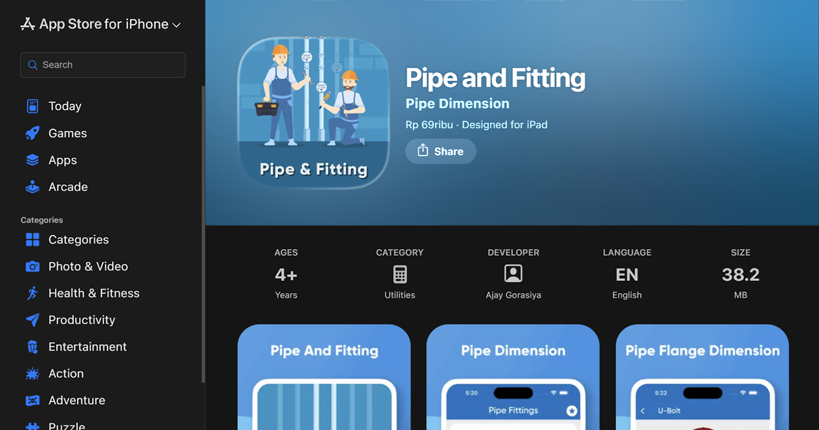The width and height of the screenshot is (819, 430).
Task: Browse the Photo & Video category
Action: [88, 266]
